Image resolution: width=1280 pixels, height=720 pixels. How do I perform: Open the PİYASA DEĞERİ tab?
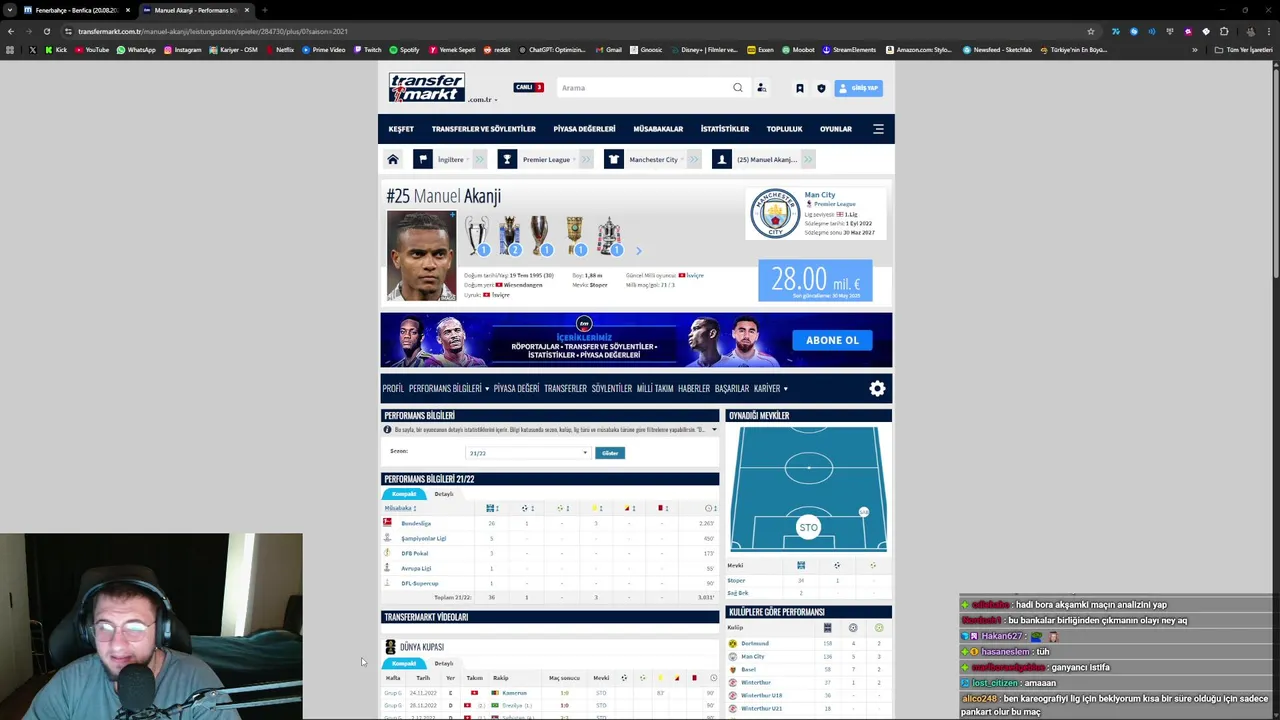[x=516, y=388]
